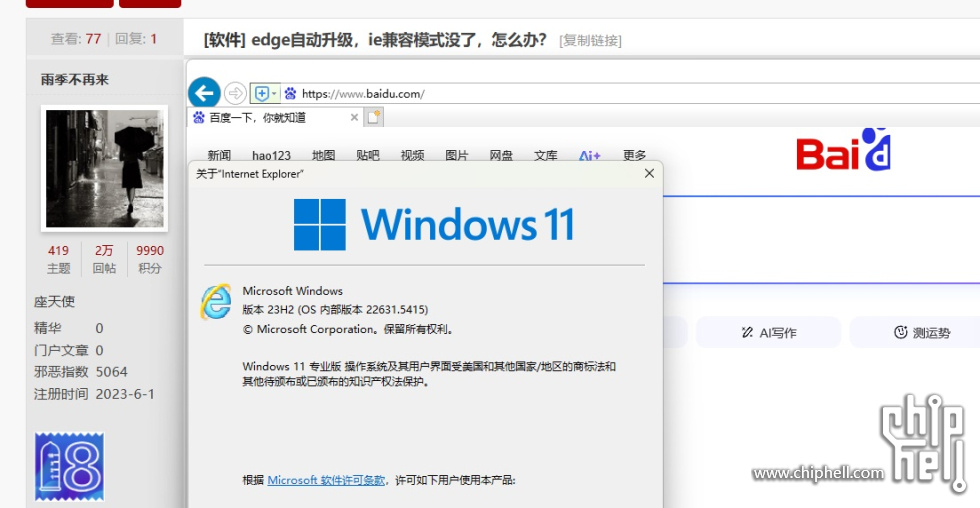Click the user avatar umbrella photo
The width and height of the screenshot is (980, 508).
click(104, 169)
